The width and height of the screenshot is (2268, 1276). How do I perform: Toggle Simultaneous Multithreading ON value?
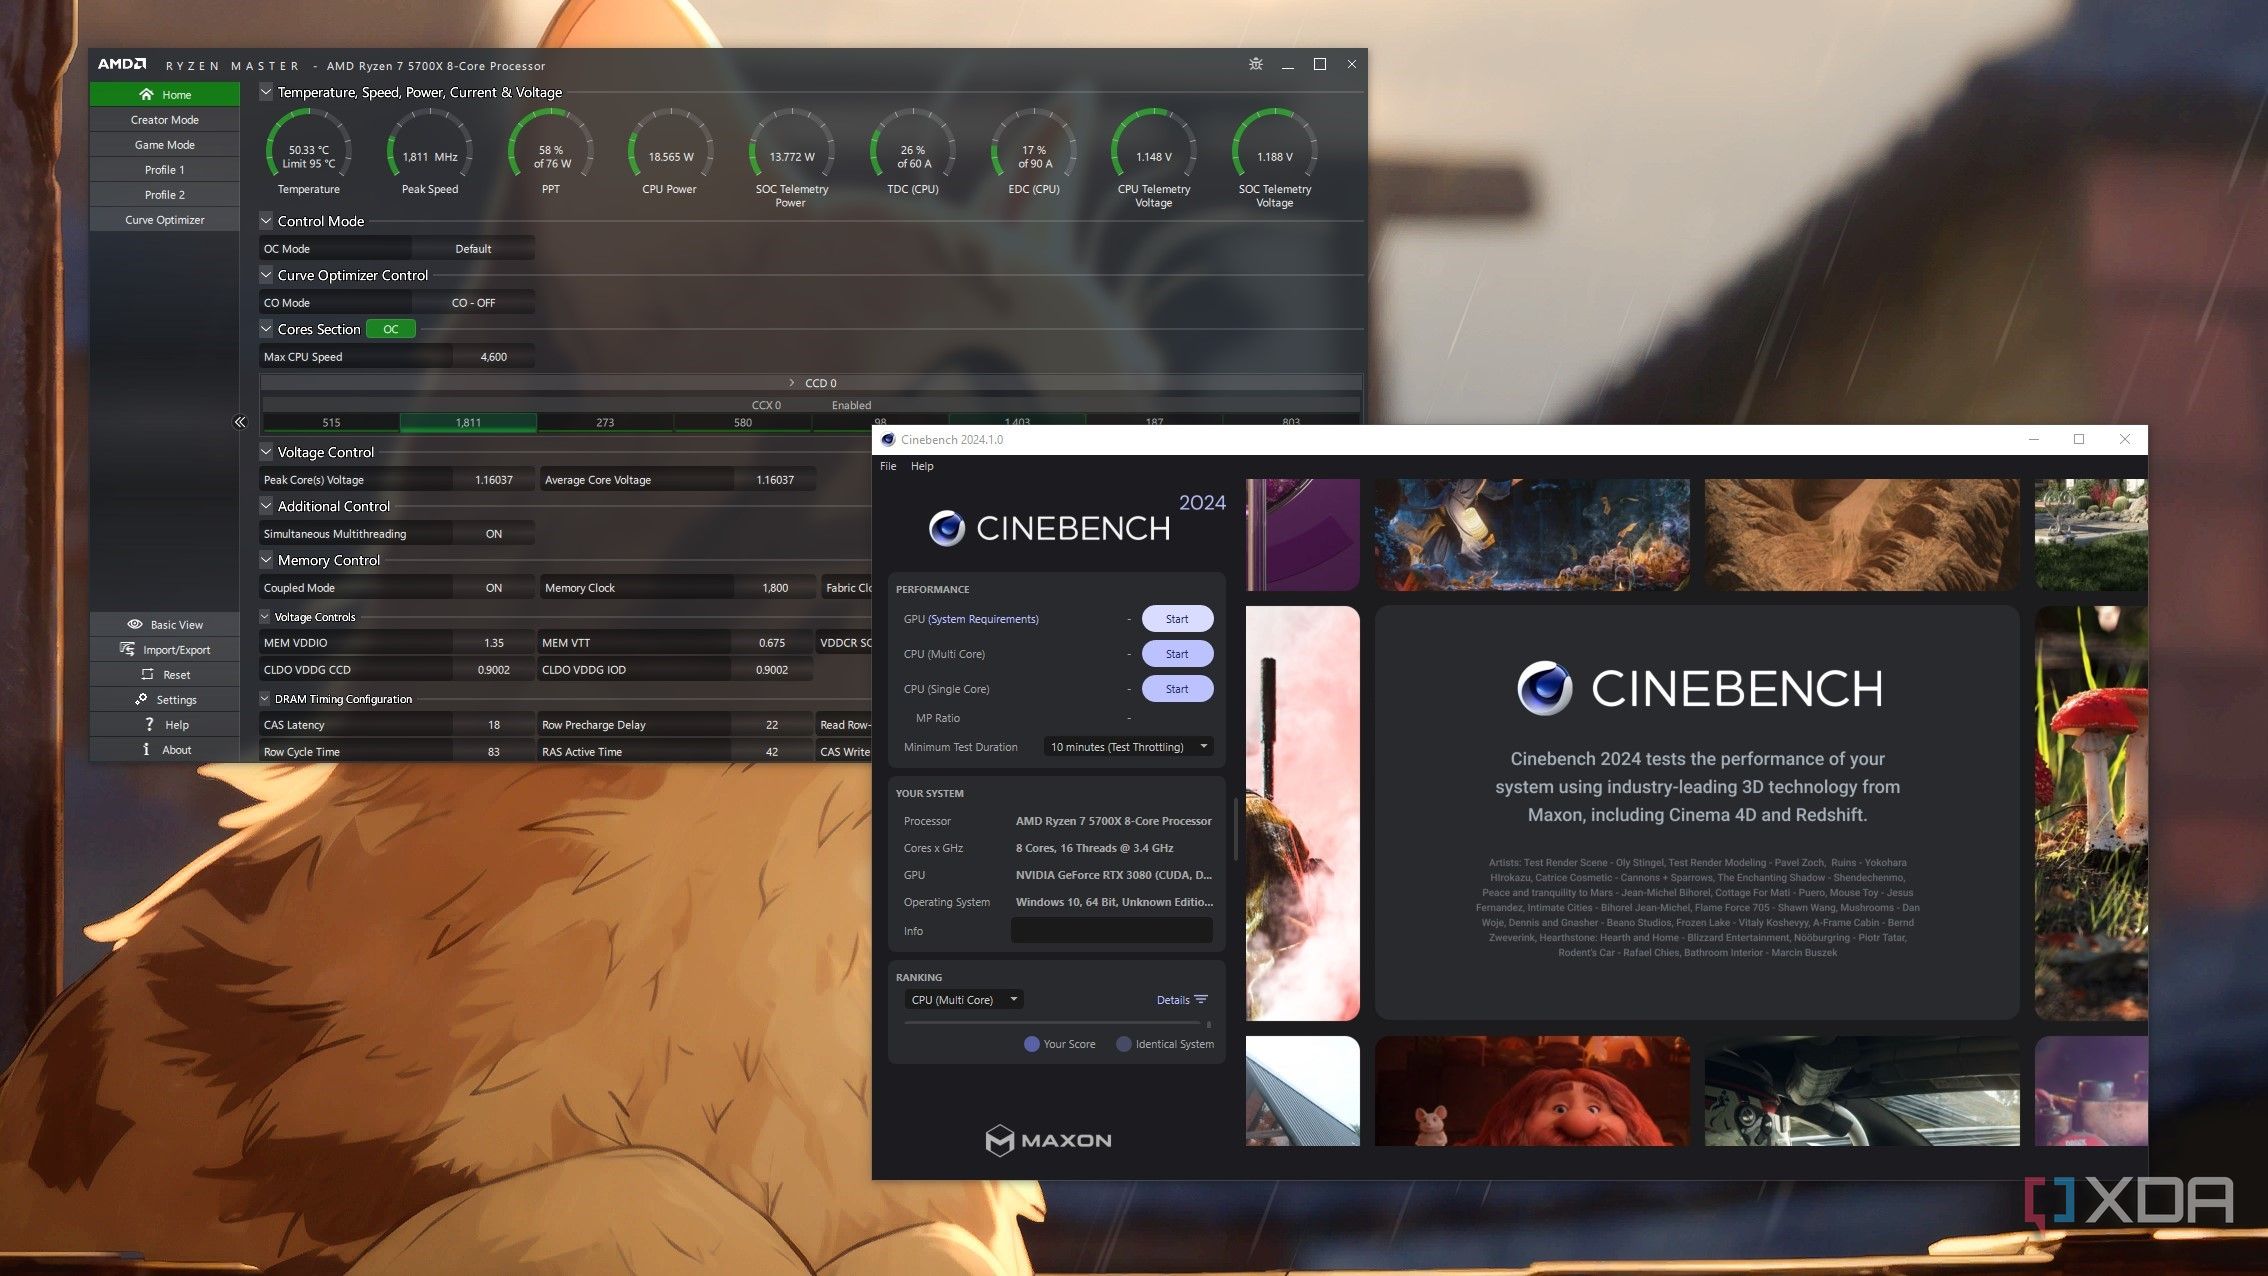coord(493,534)
